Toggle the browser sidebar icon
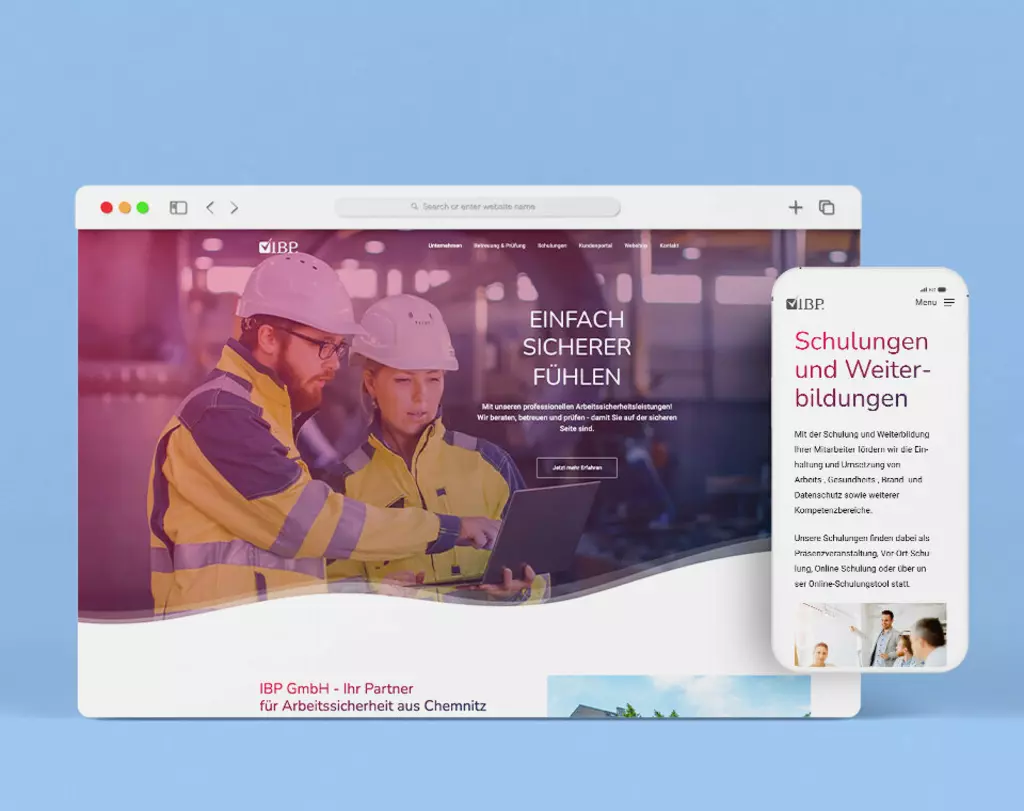 click(x=179, y=208)
